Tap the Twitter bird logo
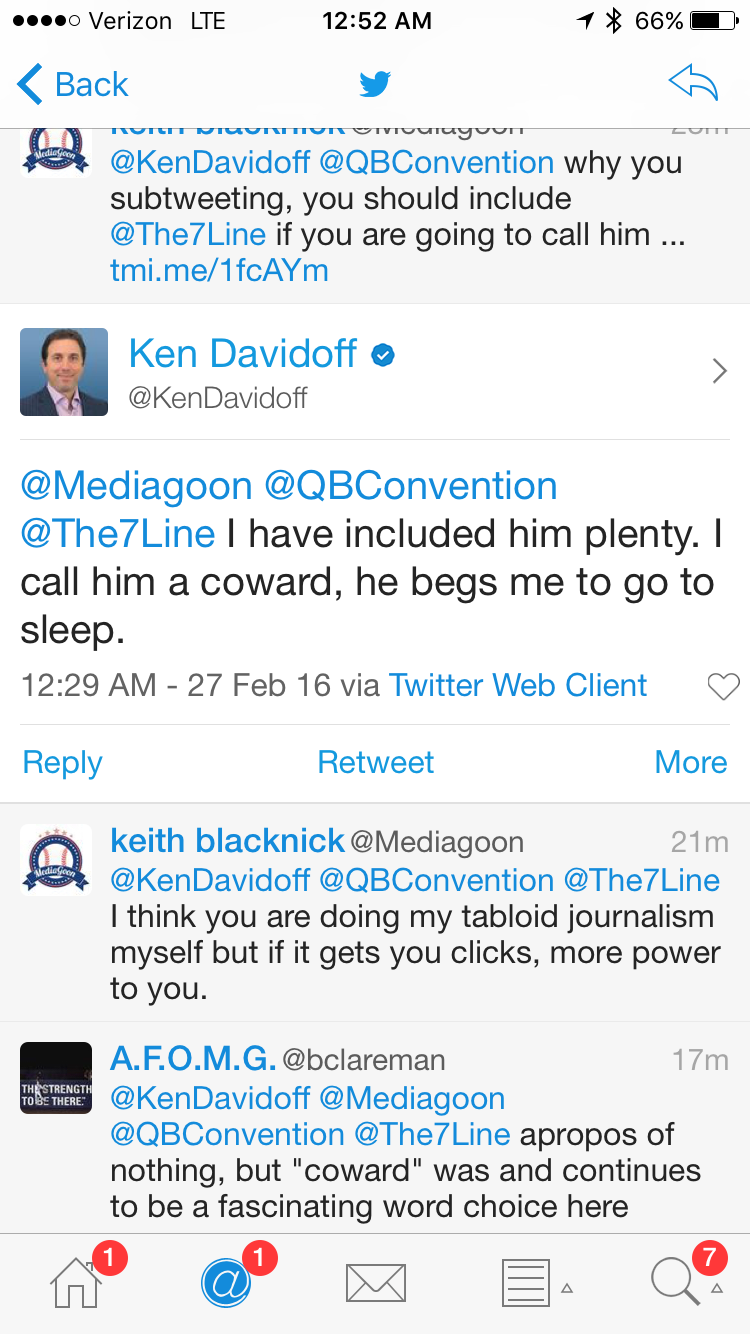This screenshot has height=1334, width=750. click(375, 85)
